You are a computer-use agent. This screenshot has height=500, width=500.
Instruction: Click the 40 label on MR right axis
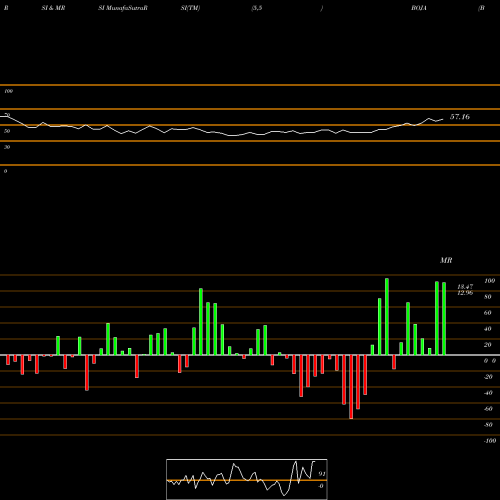488,329
